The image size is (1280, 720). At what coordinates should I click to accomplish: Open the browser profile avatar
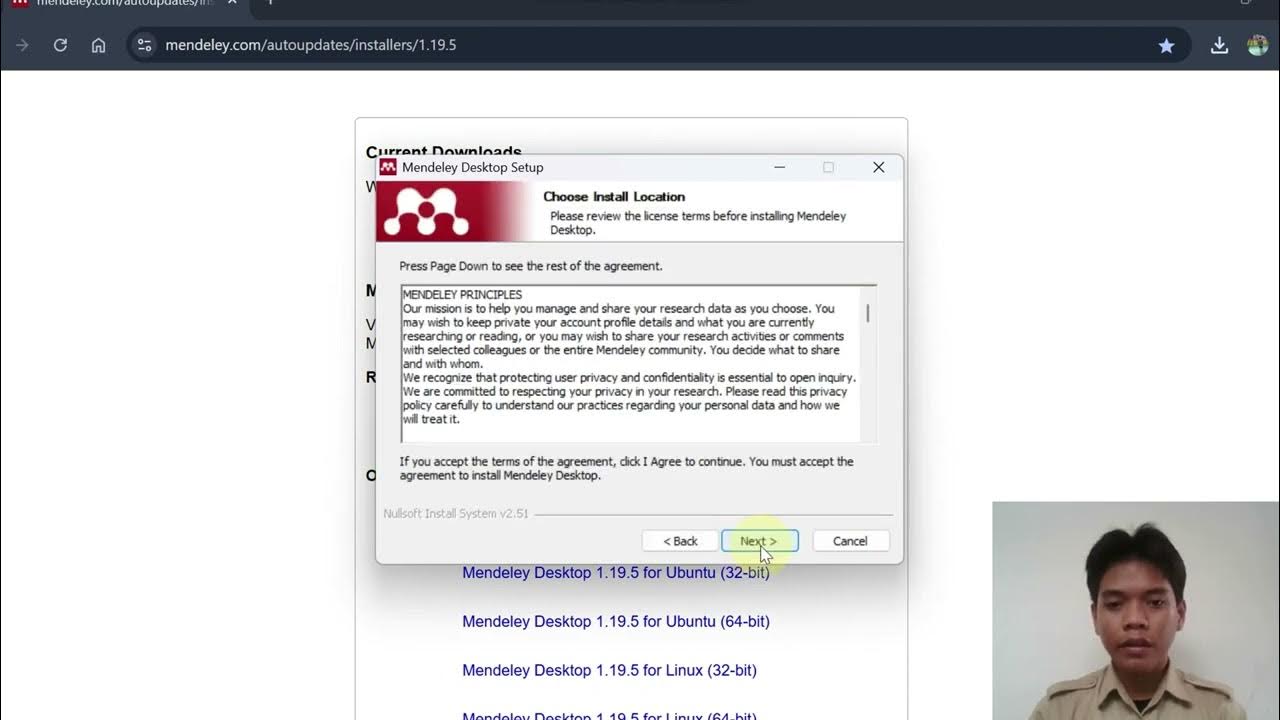(x=1258, y=45)
